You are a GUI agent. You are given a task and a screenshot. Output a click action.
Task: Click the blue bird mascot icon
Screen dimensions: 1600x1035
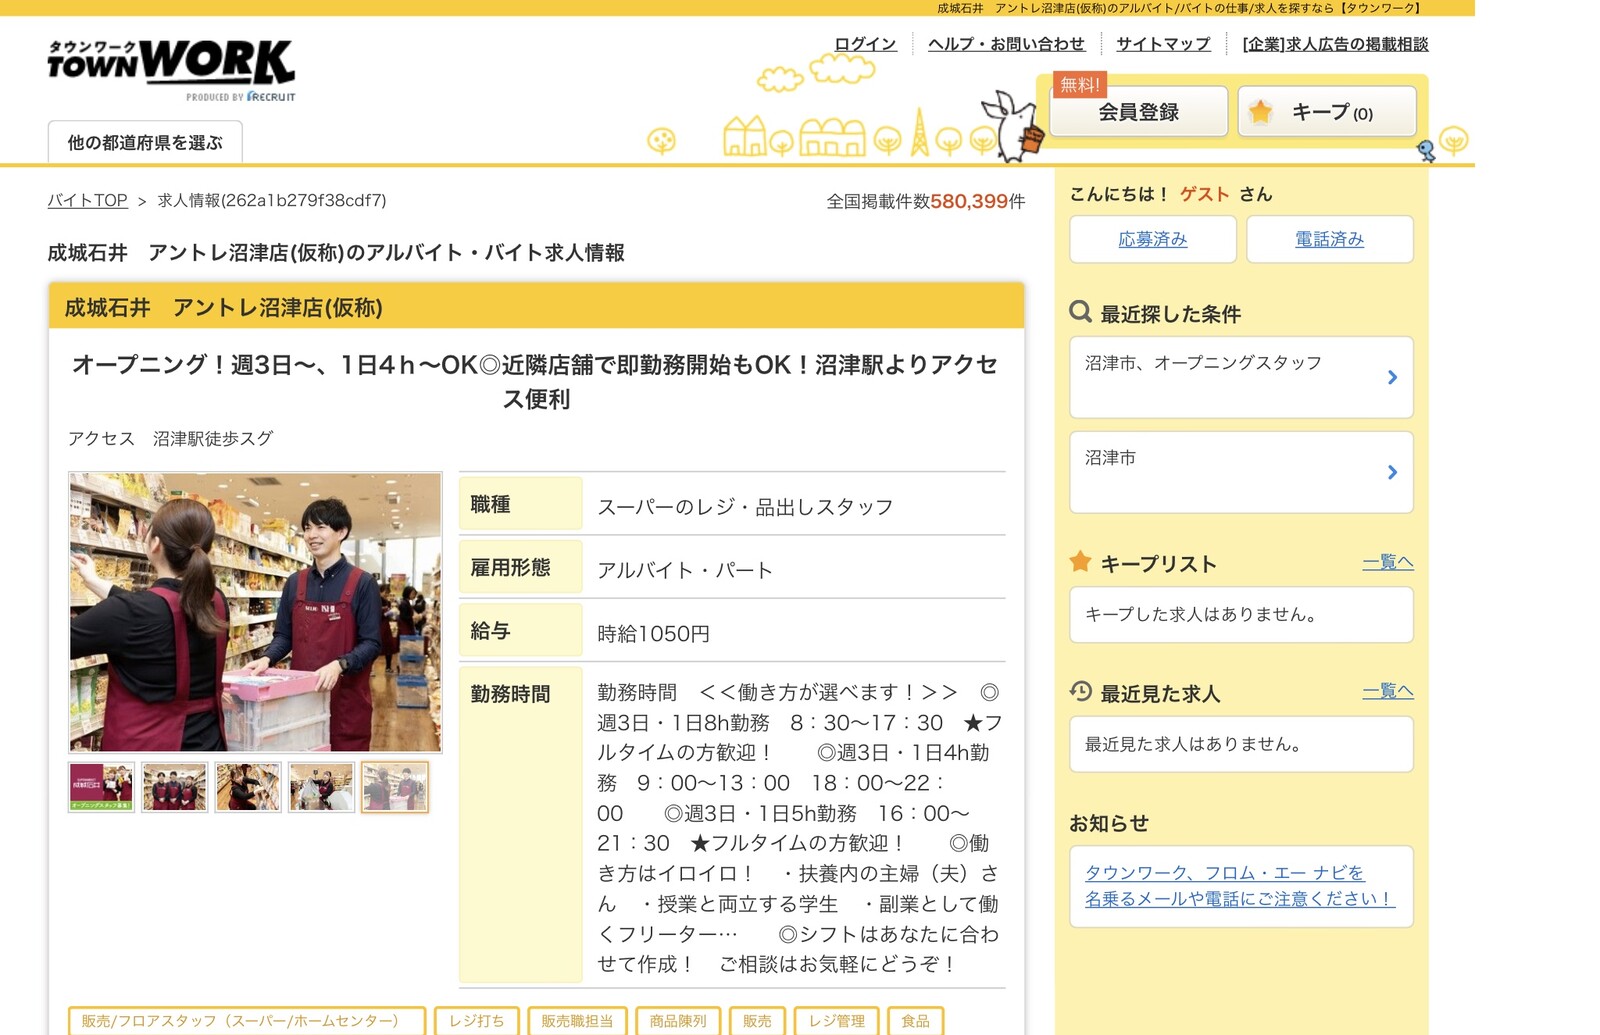1426,151
